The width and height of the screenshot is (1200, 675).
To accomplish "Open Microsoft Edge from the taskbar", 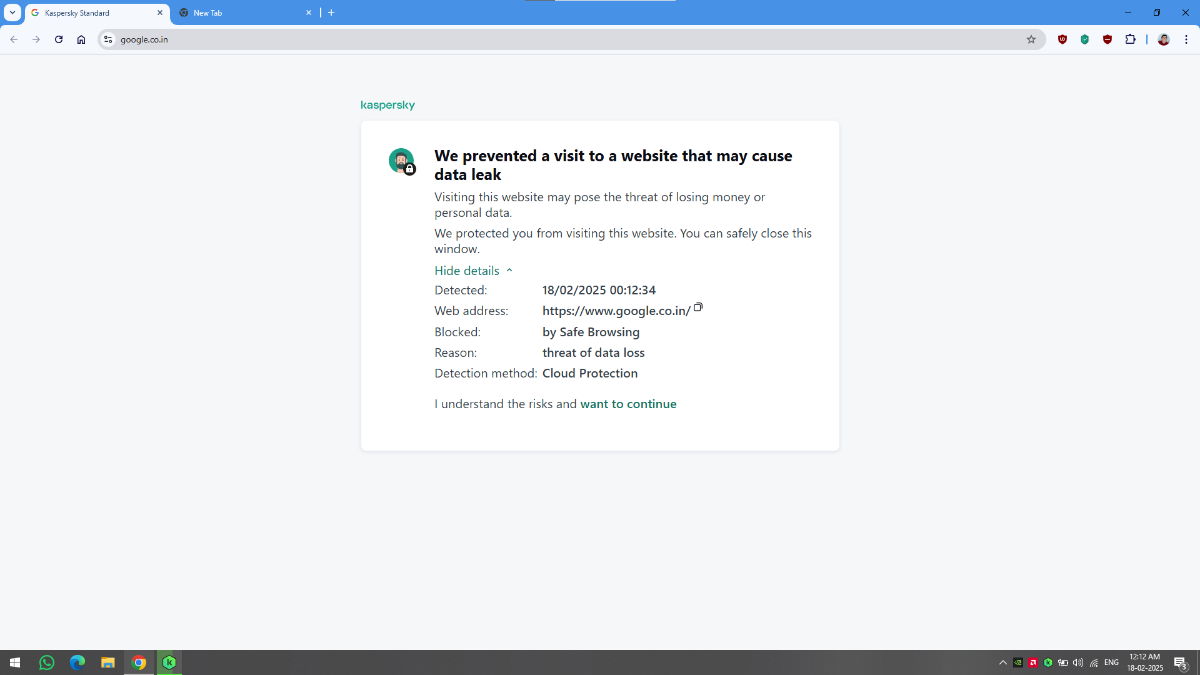I will (x=77, y=662).
